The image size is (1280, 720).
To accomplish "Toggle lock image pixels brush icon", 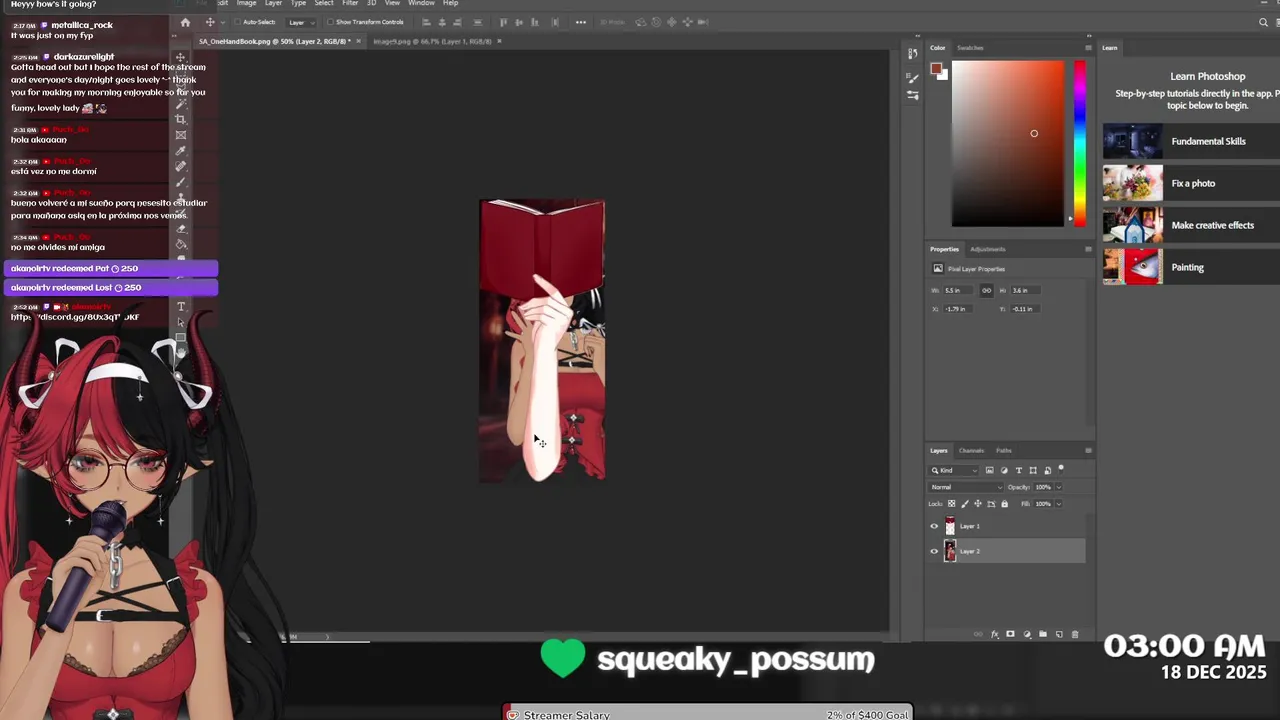I will click(965, 504).
